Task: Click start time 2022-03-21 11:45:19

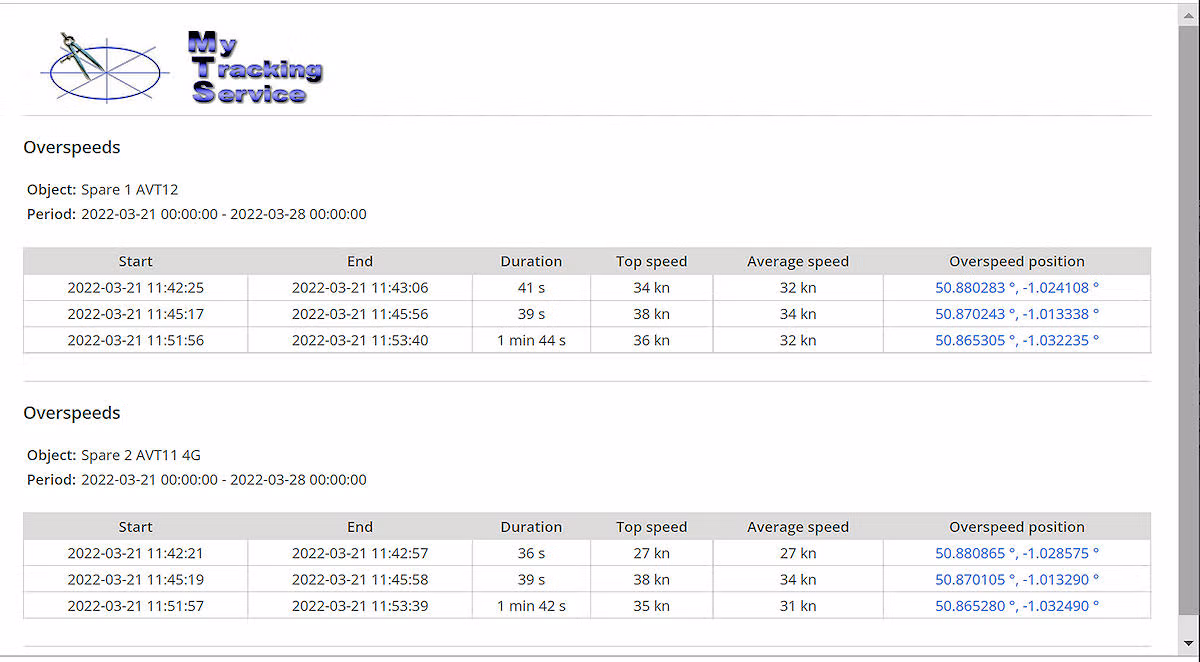Action: tap(136, 579)
